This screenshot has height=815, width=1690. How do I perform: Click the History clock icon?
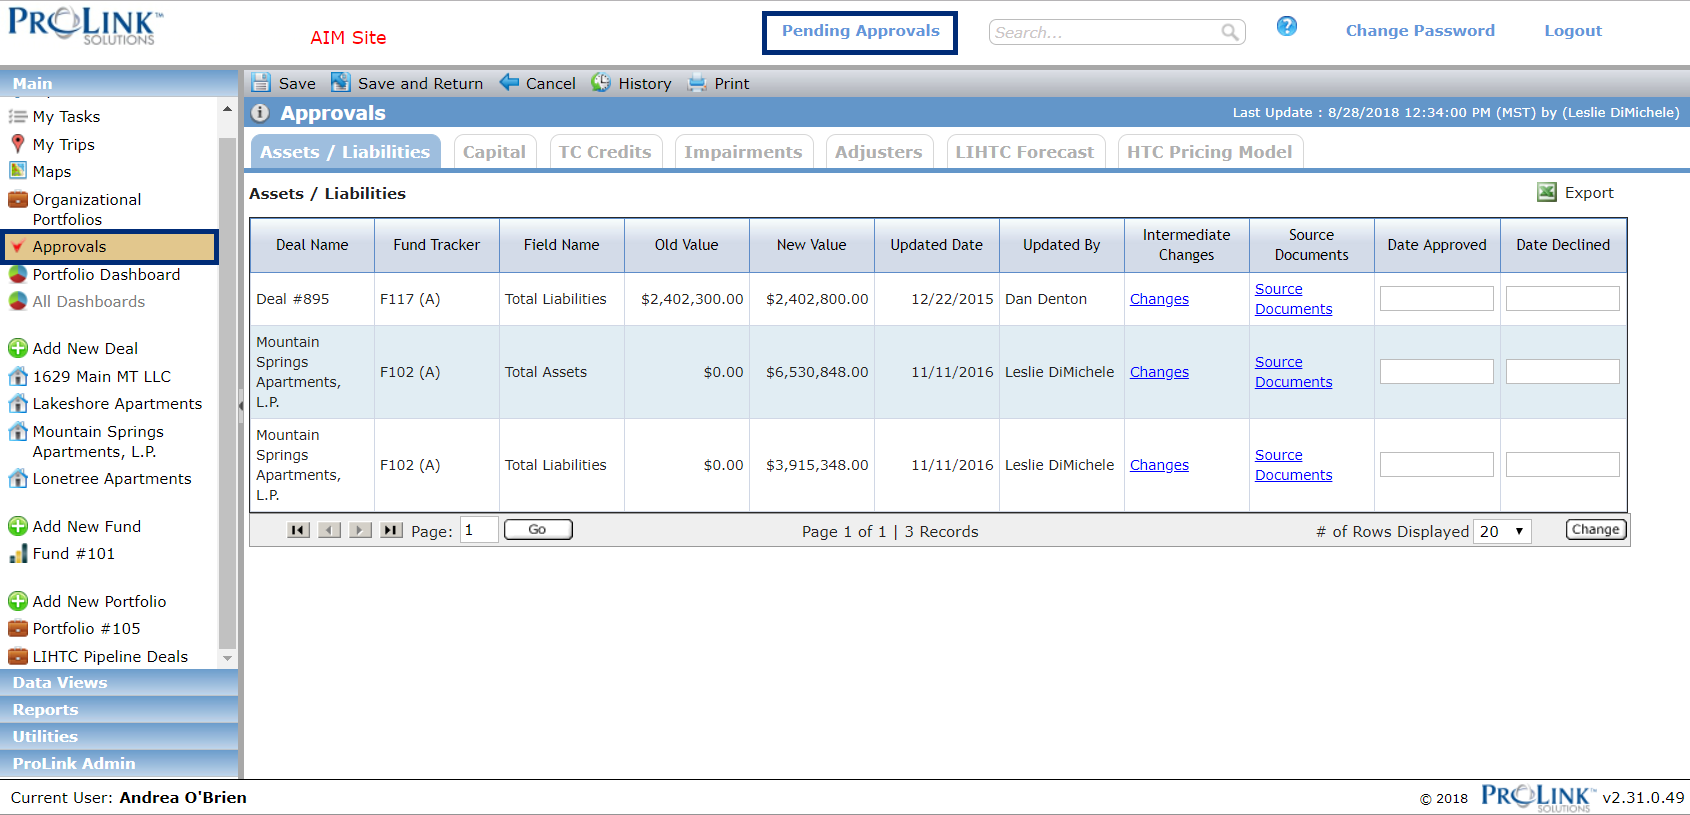tap(601, 83)
